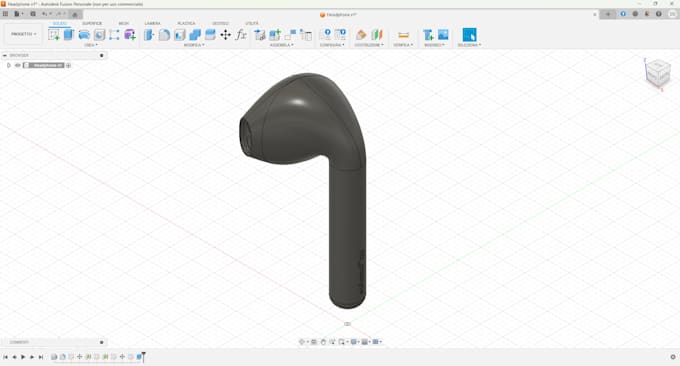The width and height of the screenshot is (680, 366).
Task: Select the Shell tool icon
Action: coord(180,35)
